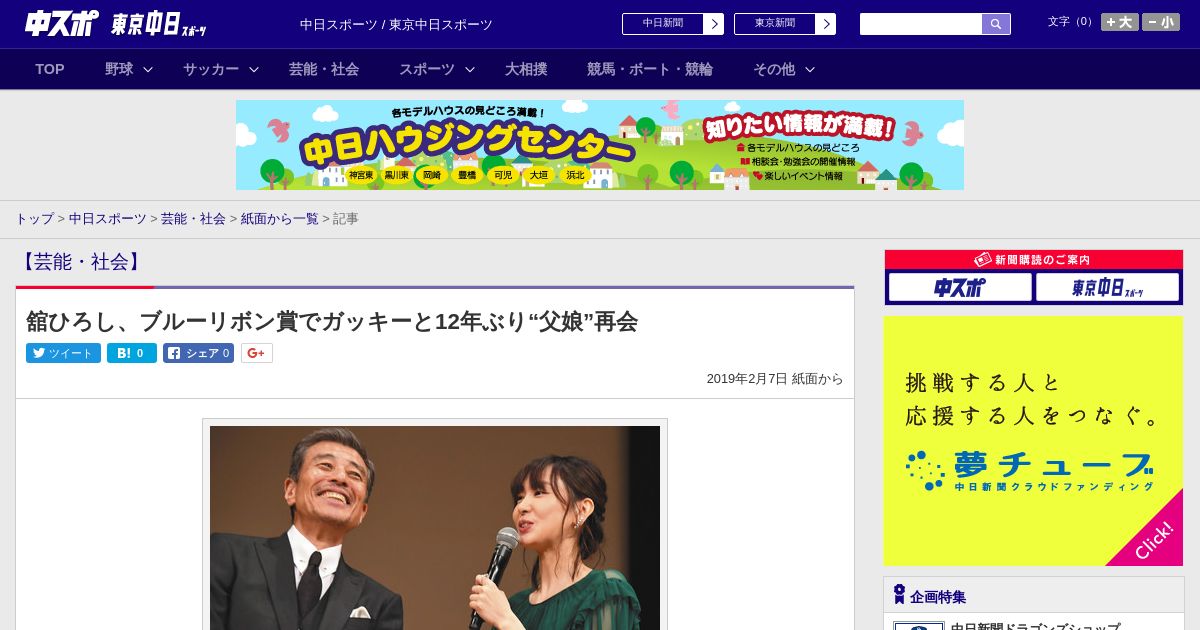Go to TOP in navigation bar

tap(50, 69)
